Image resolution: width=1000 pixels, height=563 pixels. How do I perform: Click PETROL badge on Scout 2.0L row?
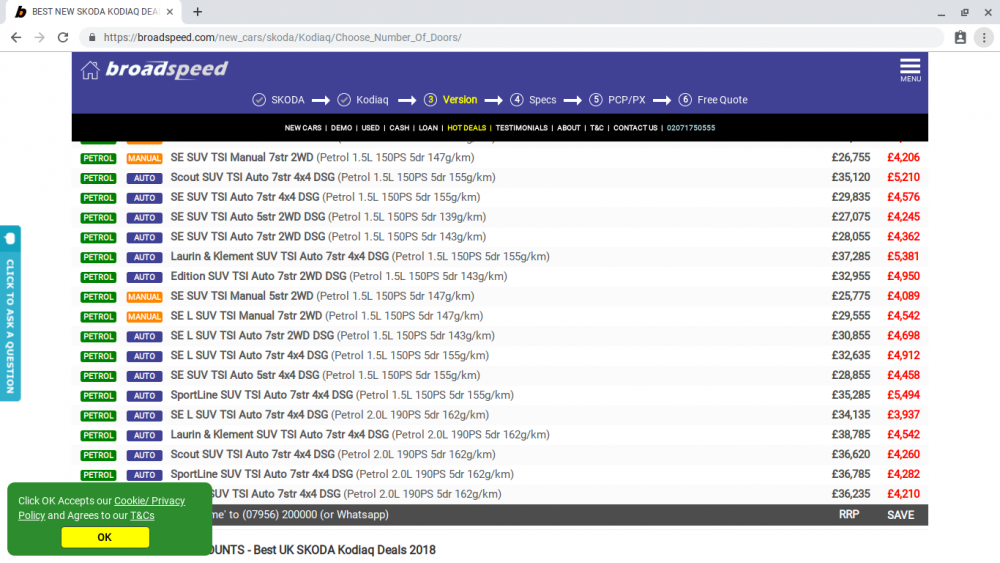click(98, 455)
